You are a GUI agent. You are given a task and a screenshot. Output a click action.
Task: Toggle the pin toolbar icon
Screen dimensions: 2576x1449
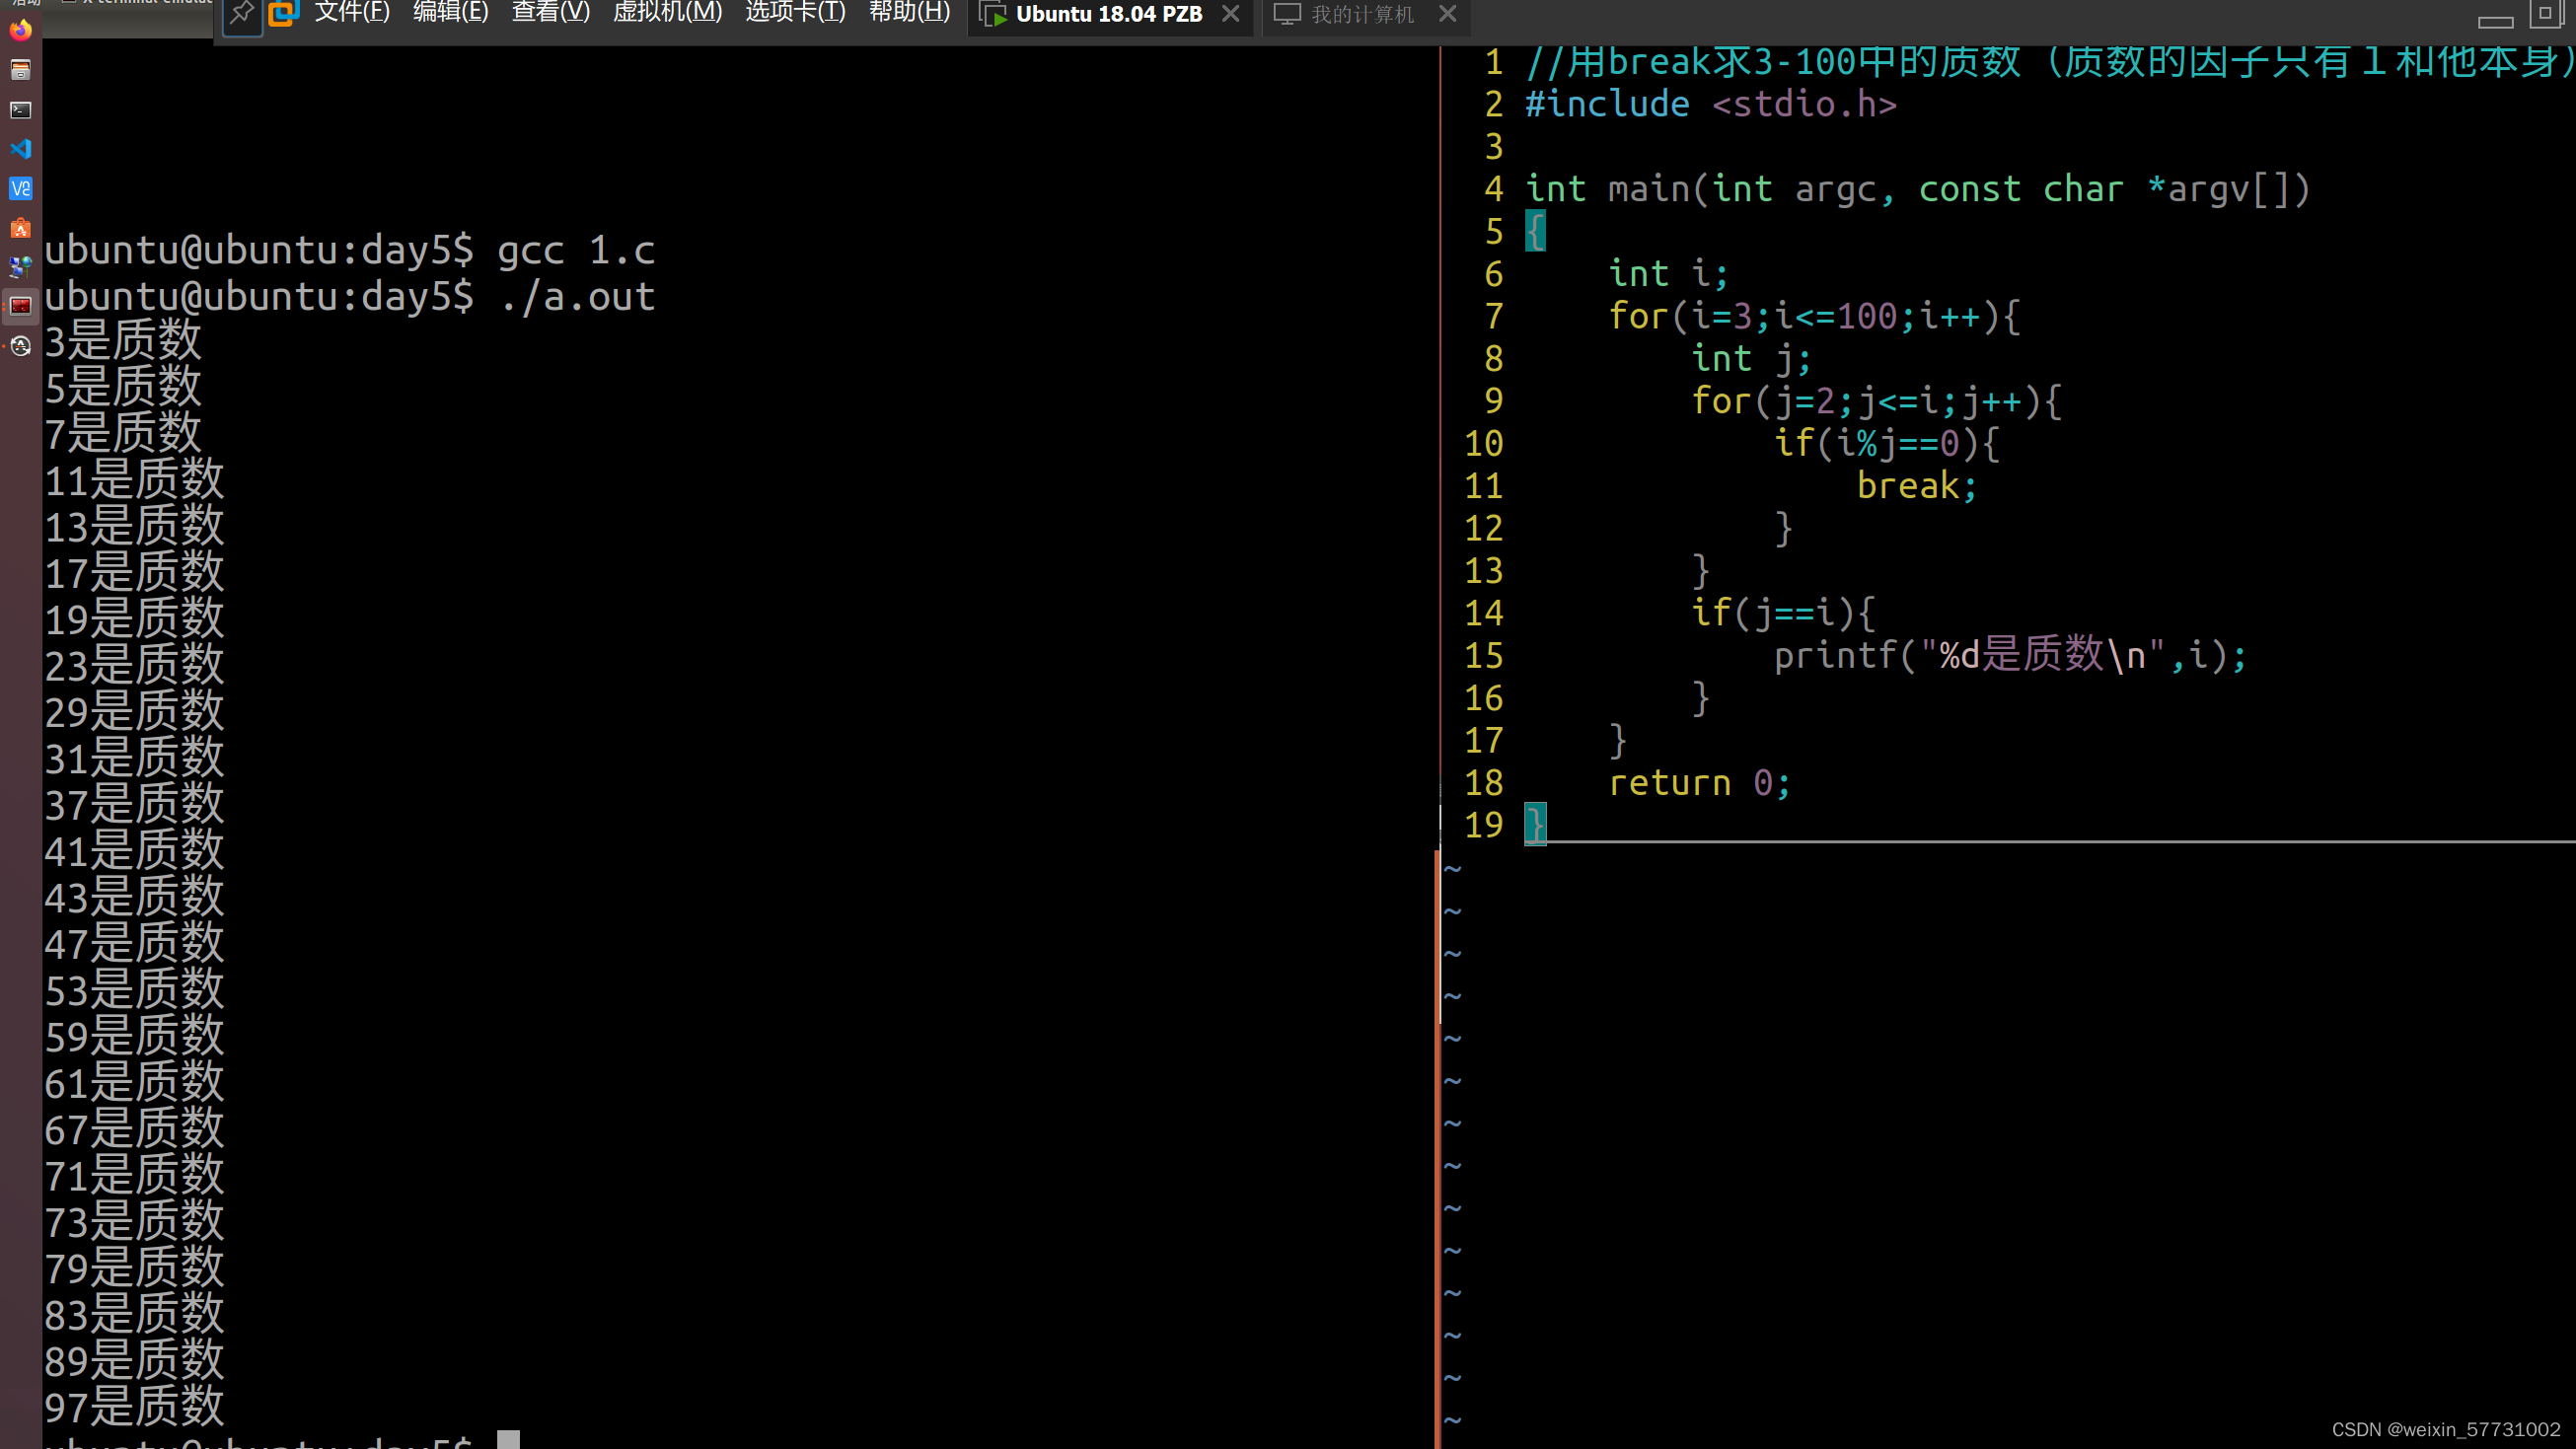(242, 14)
